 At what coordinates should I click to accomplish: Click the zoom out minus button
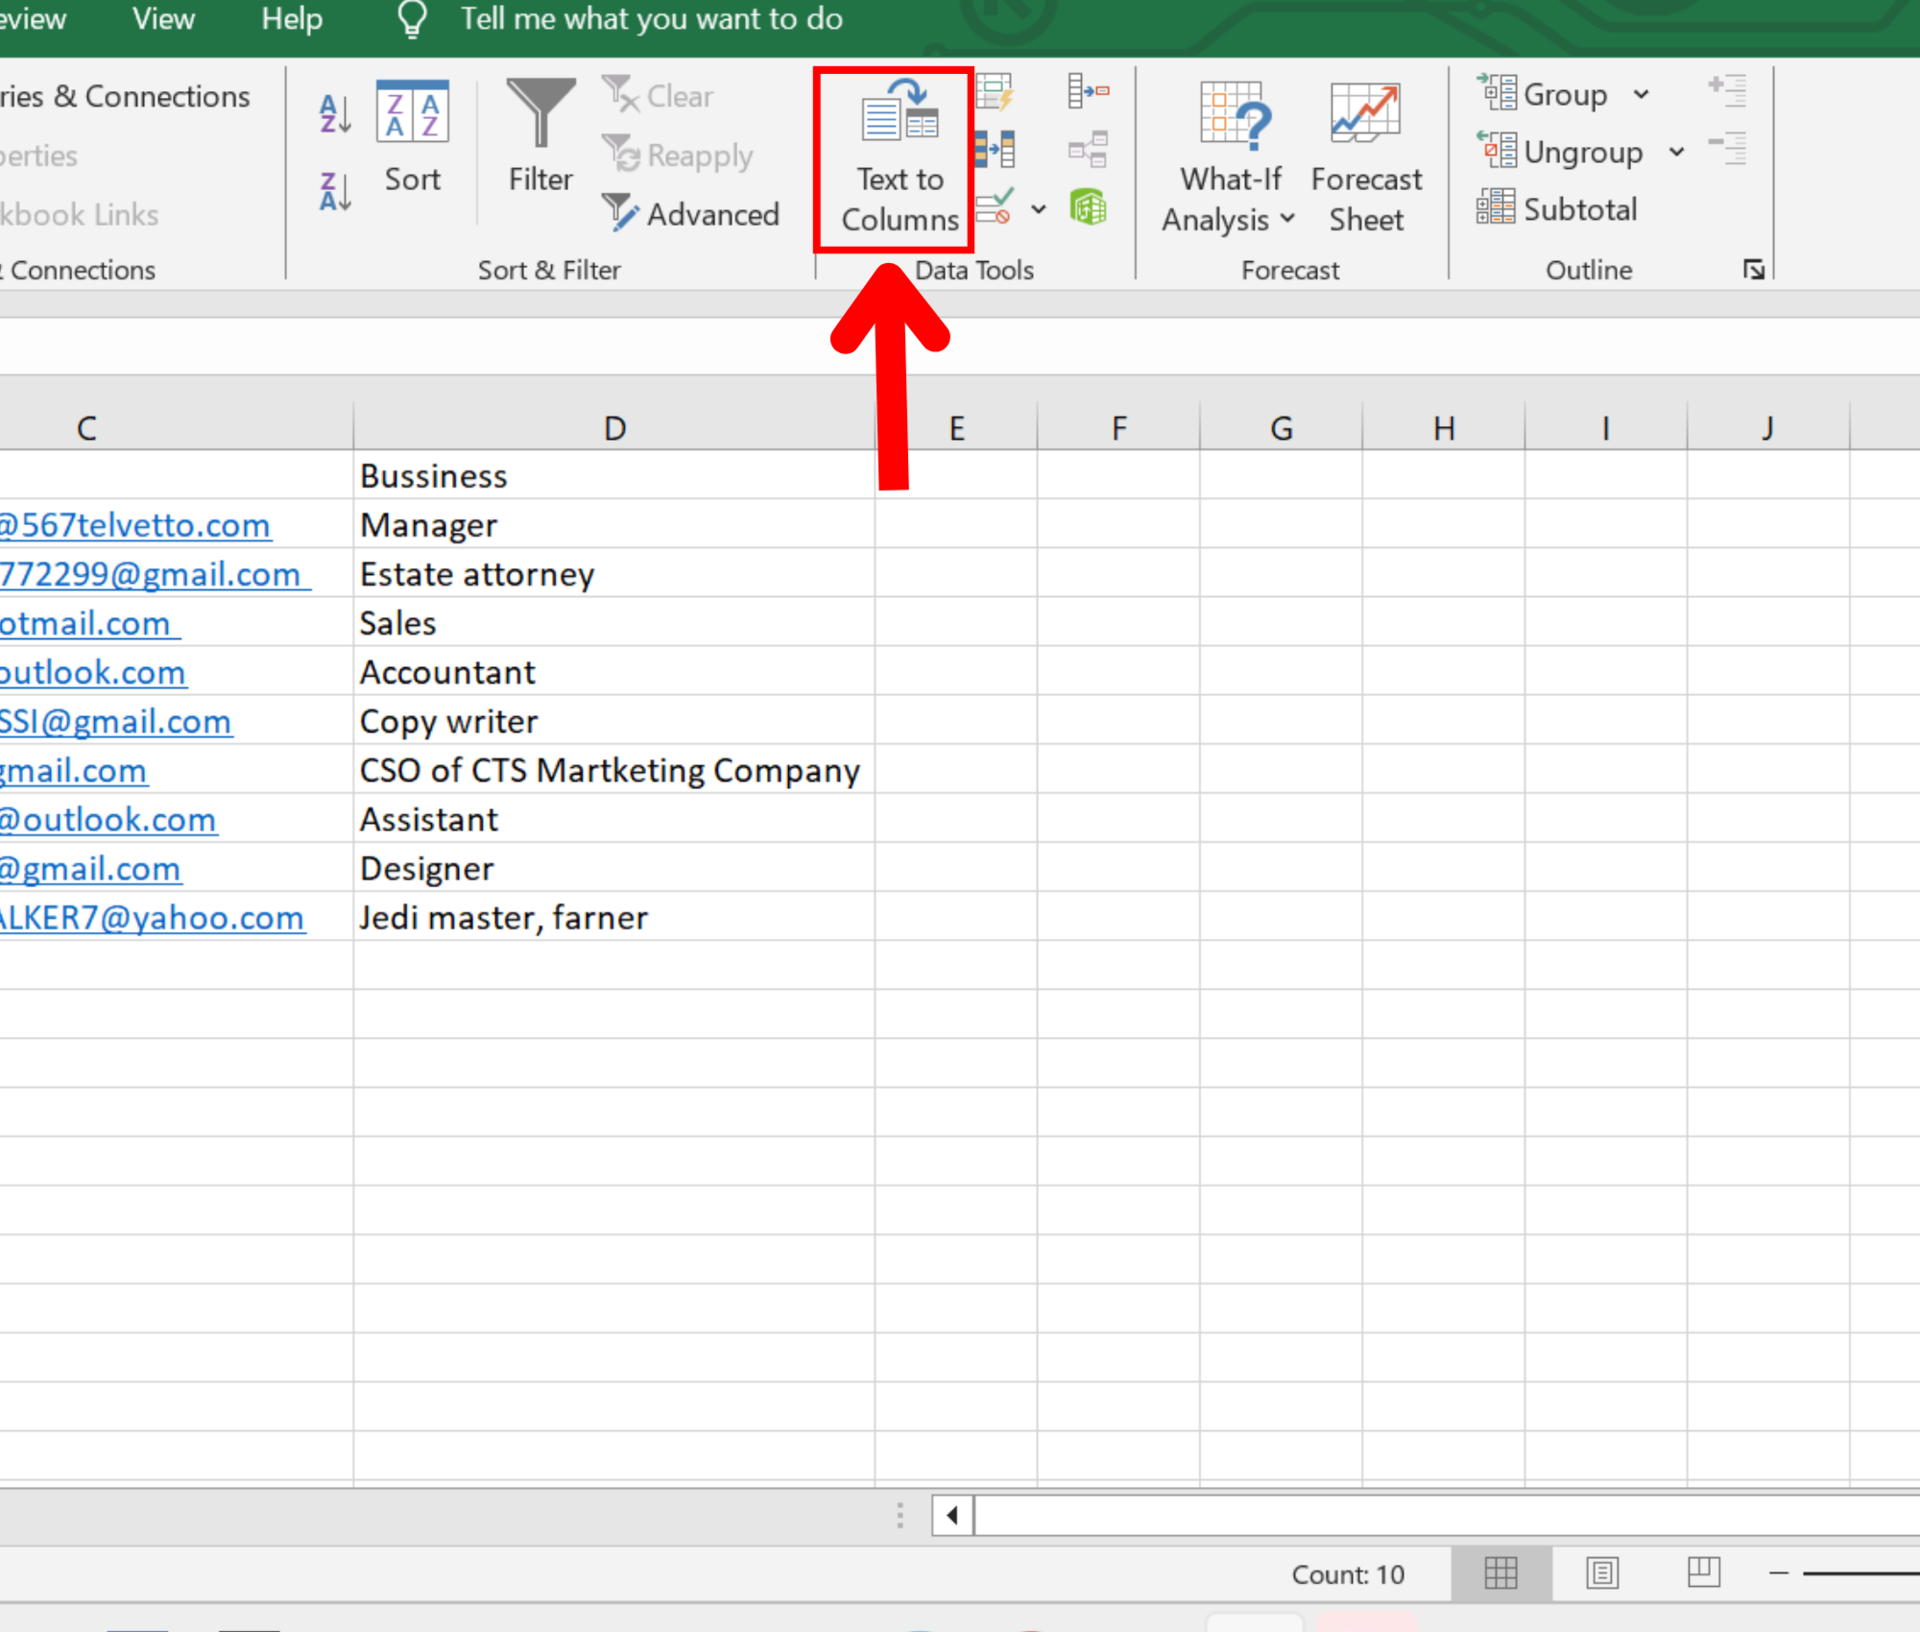(1778, 1573)
